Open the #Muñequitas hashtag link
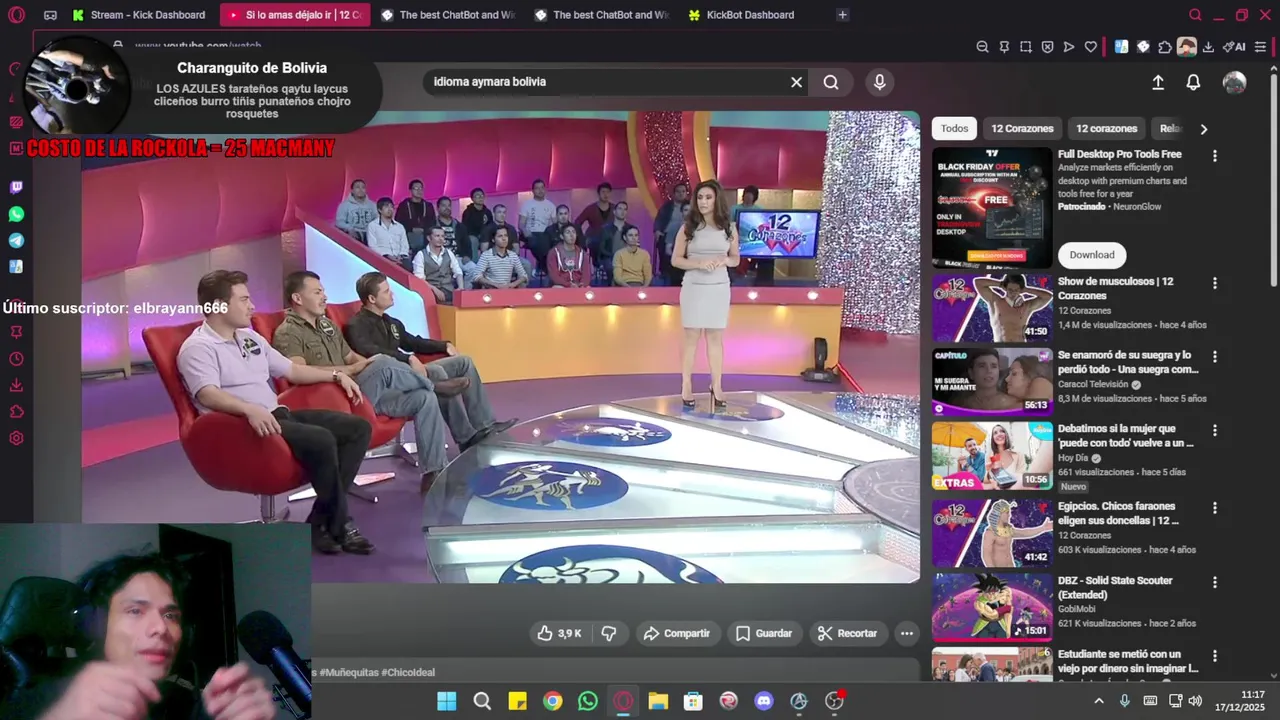The height and width of the screenshot is (720, 1280). coord(348,672)
